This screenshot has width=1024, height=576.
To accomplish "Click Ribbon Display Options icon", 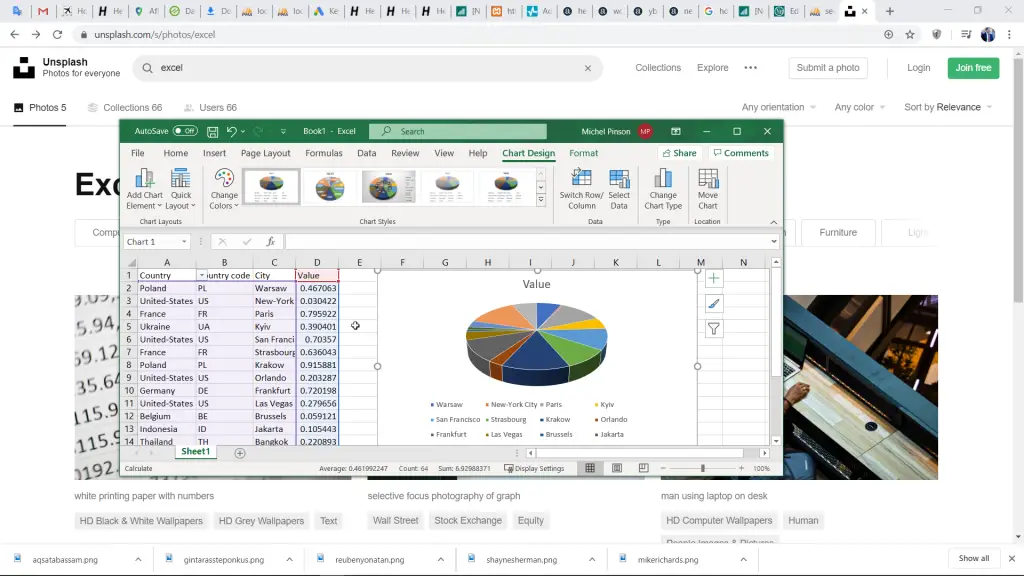I will (676, 131).
